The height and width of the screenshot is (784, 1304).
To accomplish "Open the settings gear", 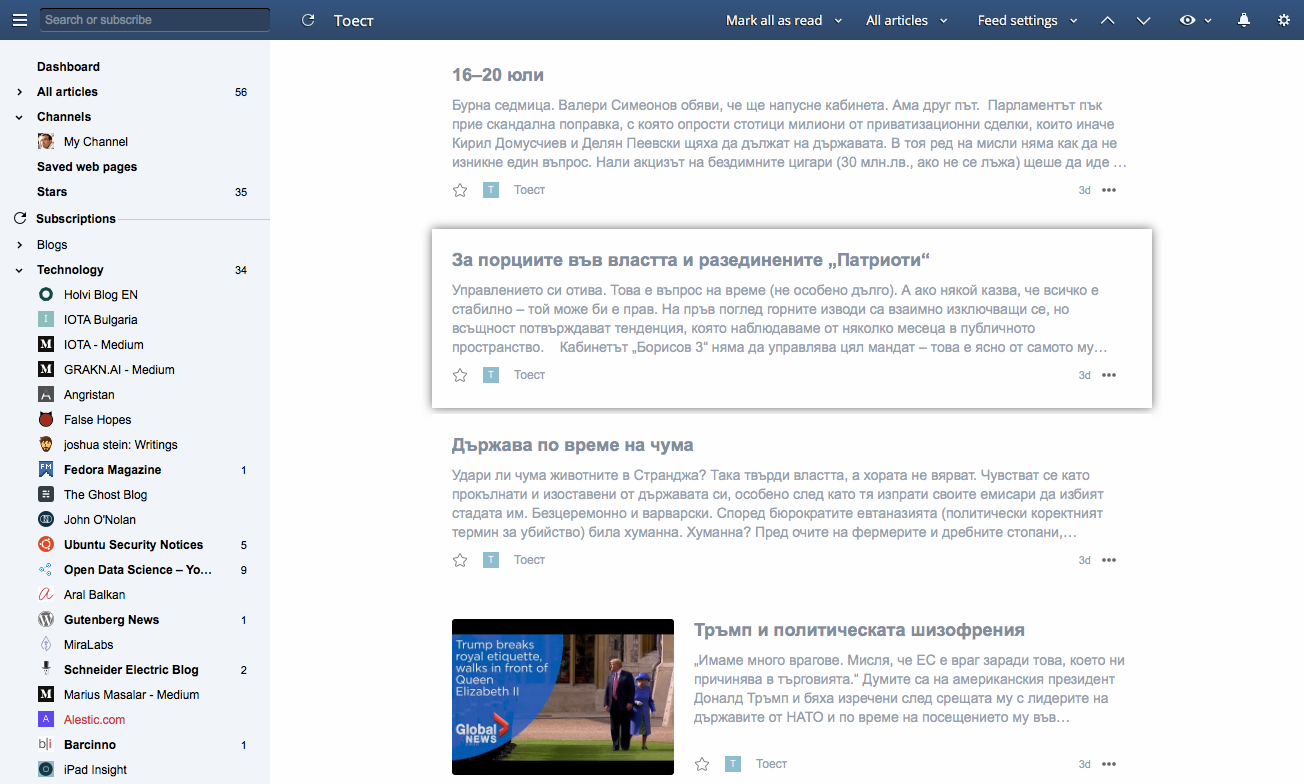I will click(1284, 19).
